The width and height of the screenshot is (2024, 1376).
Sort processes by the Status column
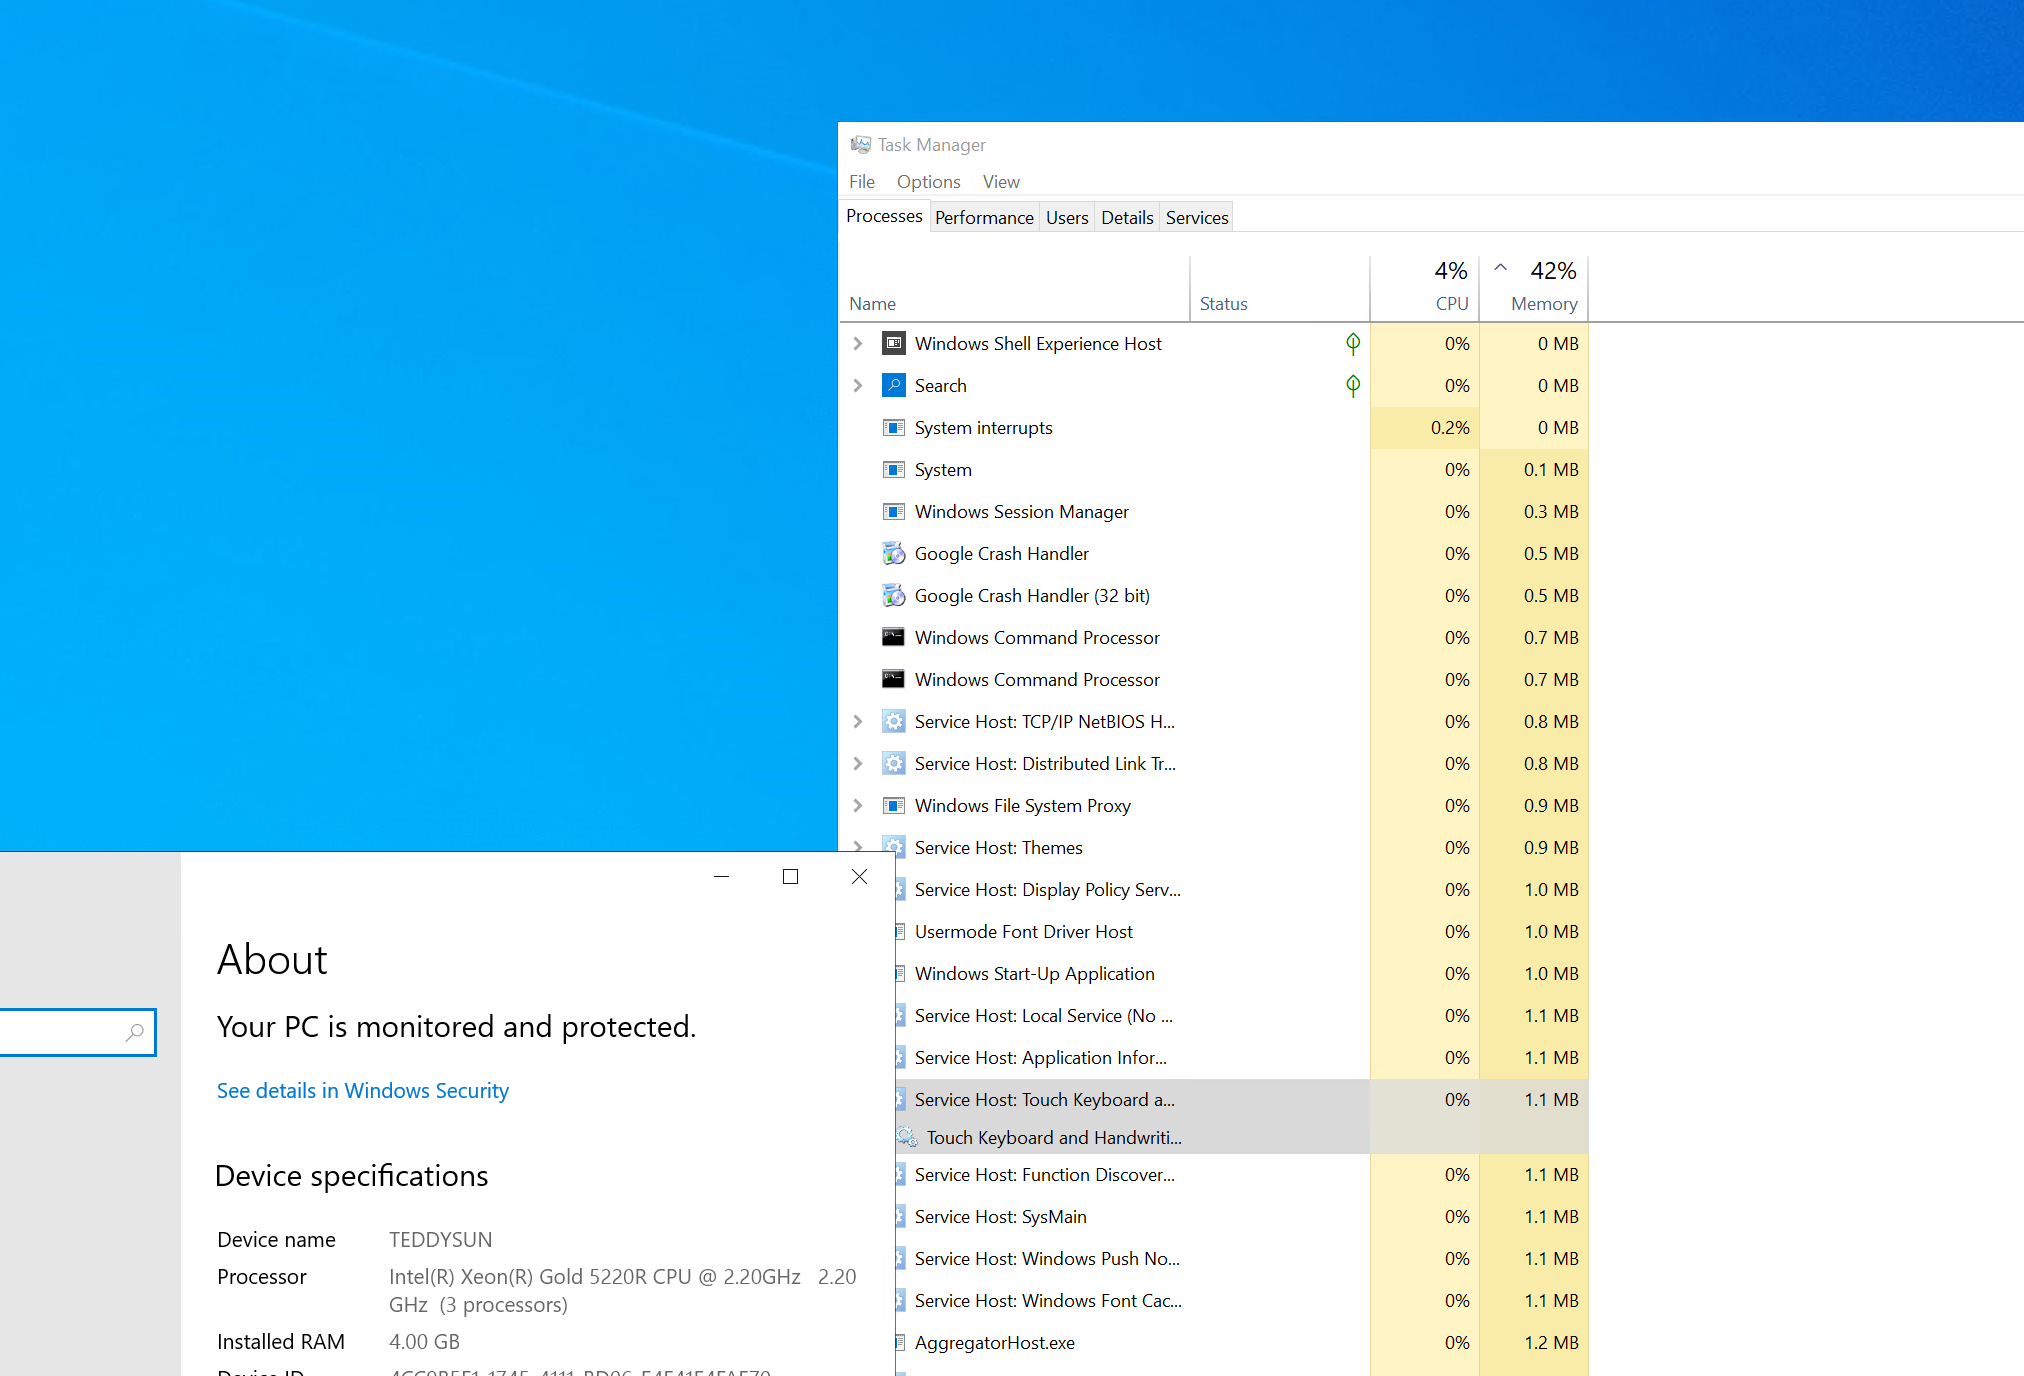[x=1280, y=289]
